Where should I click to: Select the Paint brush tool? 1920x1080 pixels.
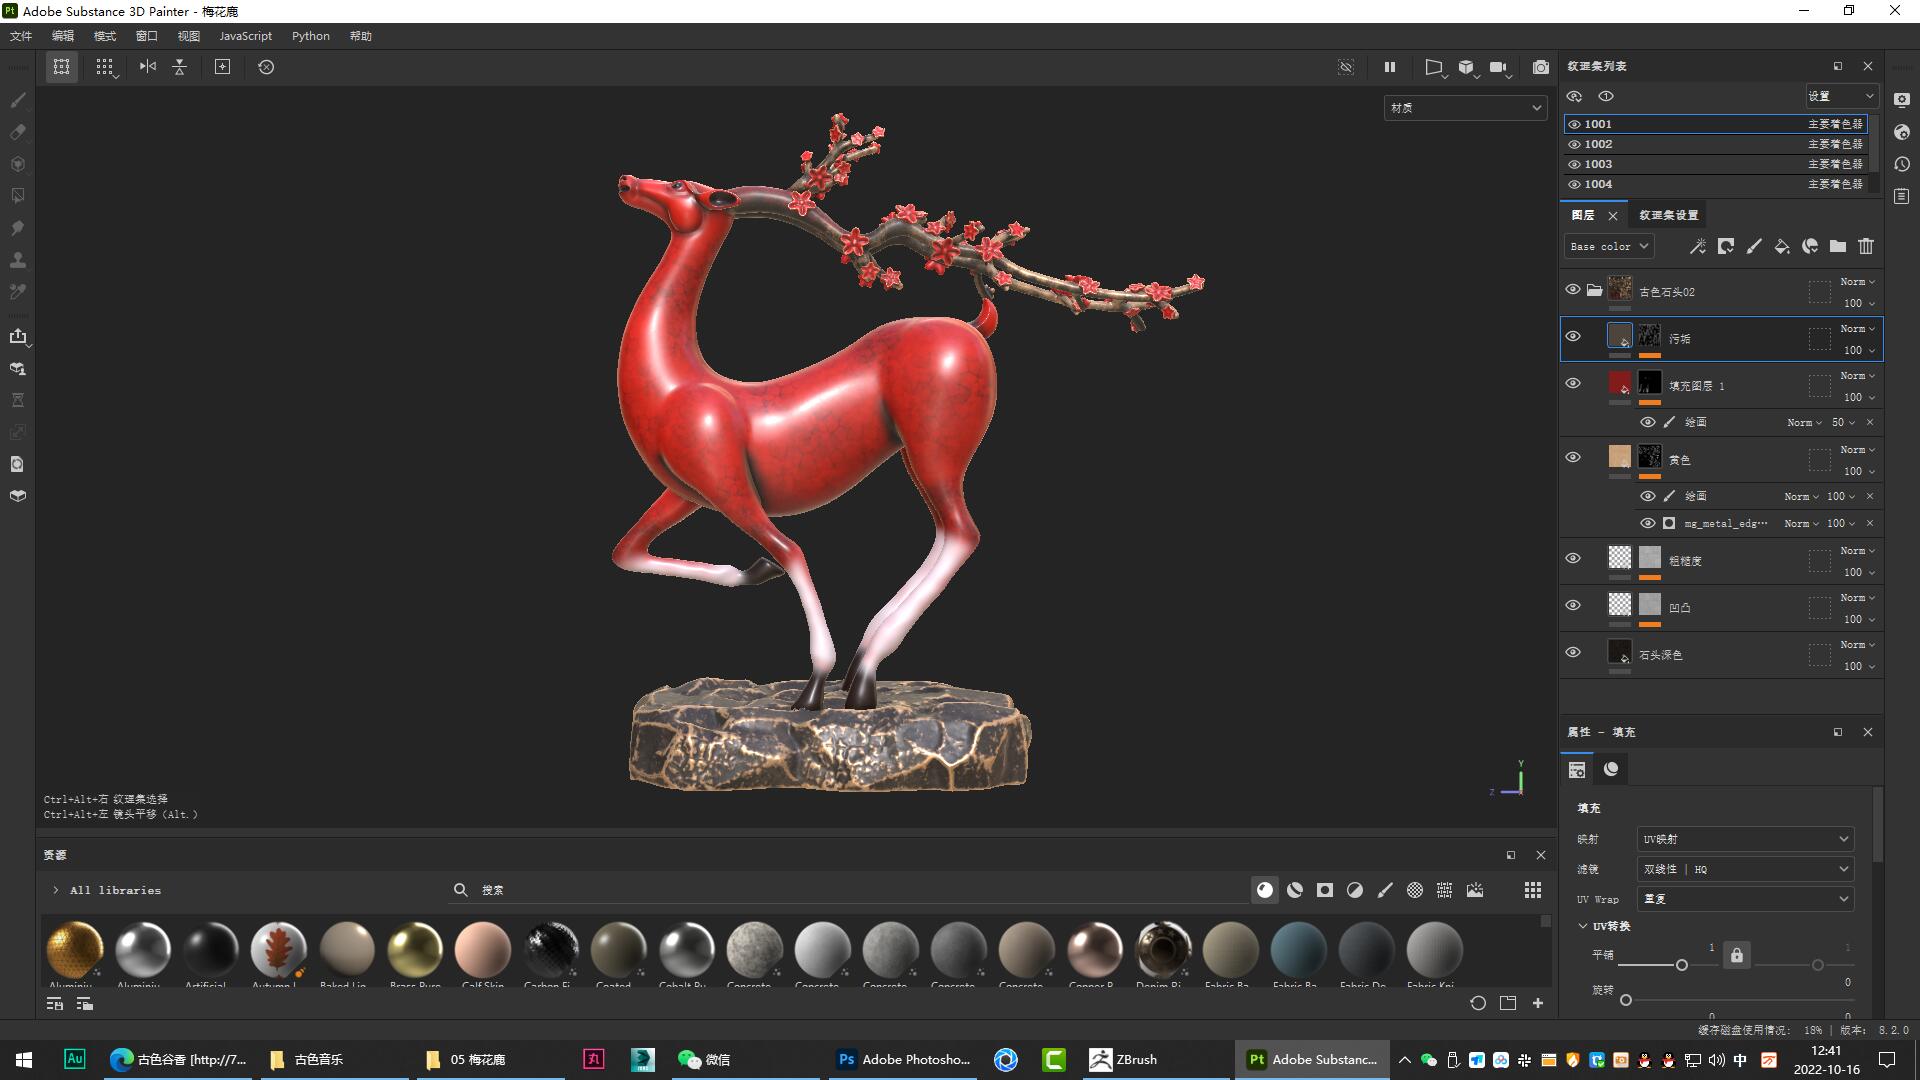pos(17,100)
